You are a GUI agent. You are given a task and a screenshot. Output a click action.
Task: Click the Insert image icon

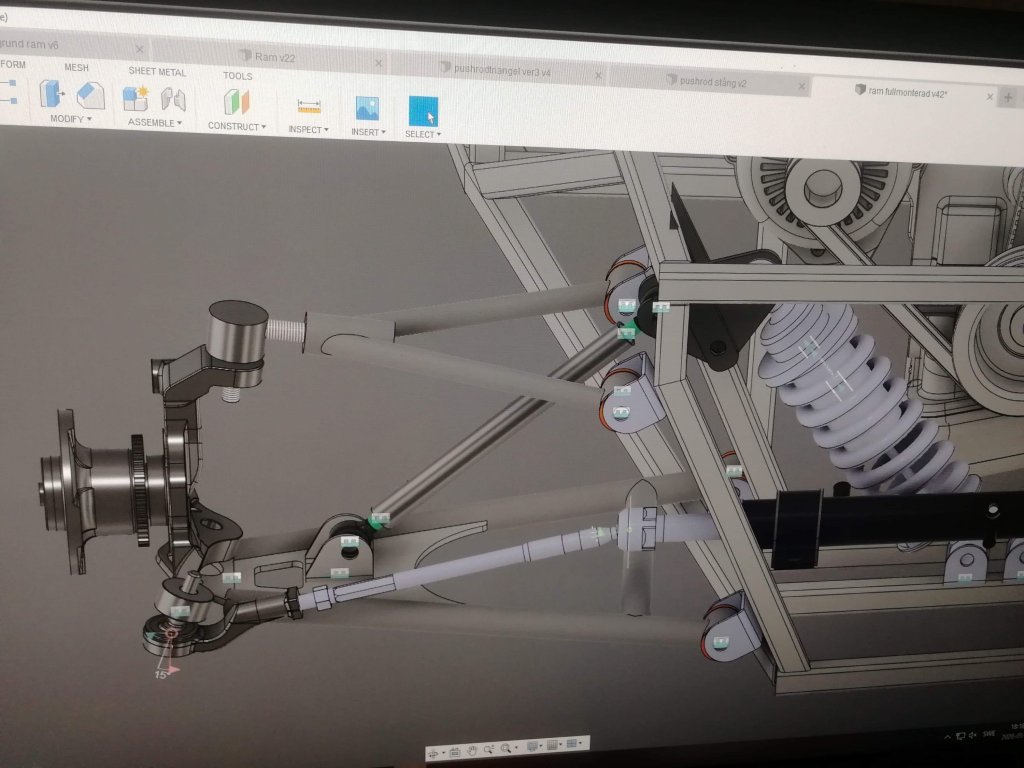[x=367, y=108]
